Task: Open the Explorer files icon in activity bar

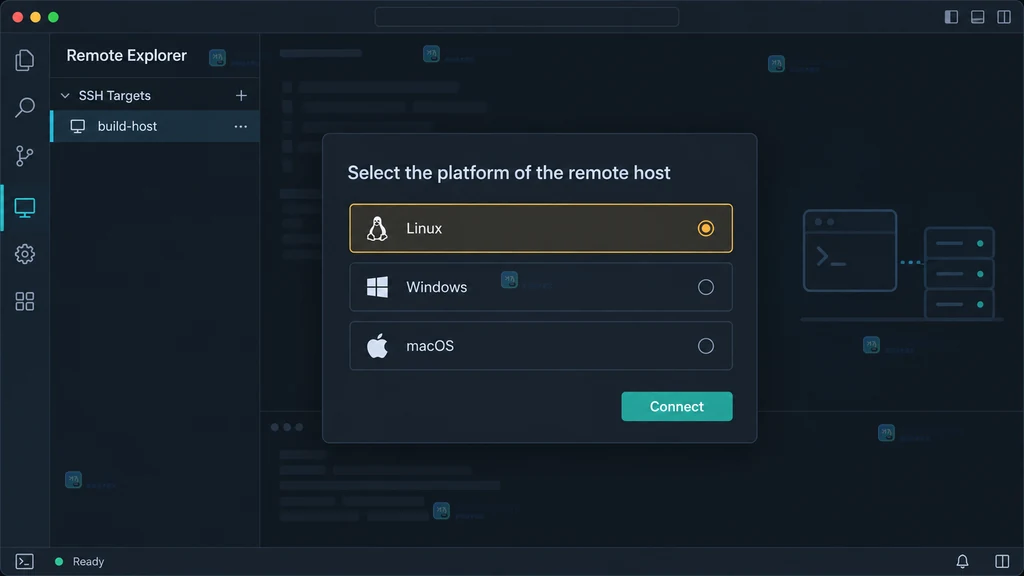Action: 25,60
